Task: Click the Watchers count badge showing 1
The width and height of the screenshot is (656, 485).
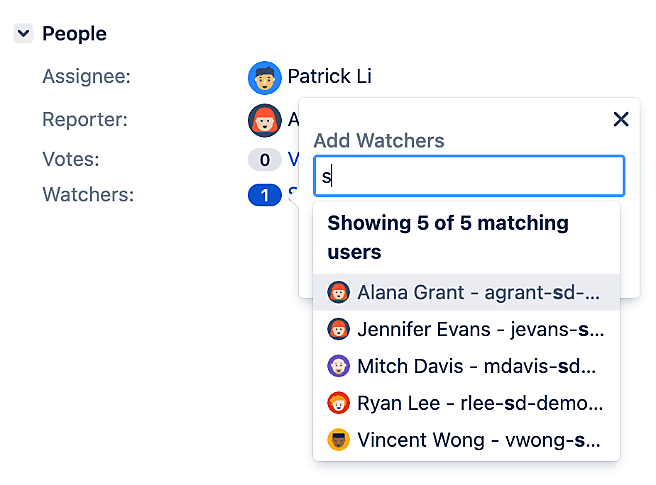Action: coord(264,195)
